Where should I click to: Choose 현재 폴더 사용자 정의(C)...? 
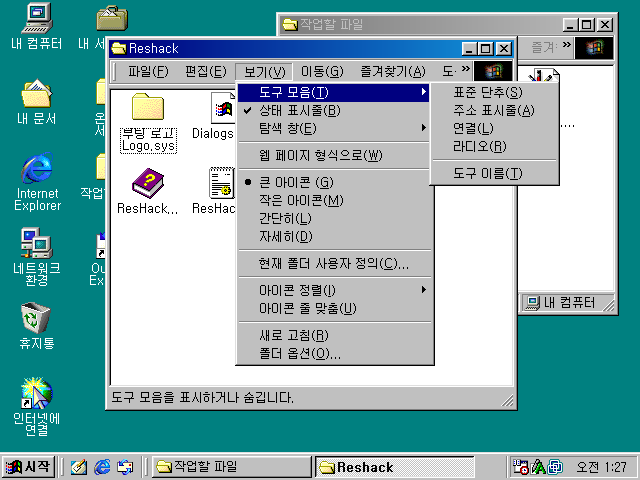click(333, 263)
